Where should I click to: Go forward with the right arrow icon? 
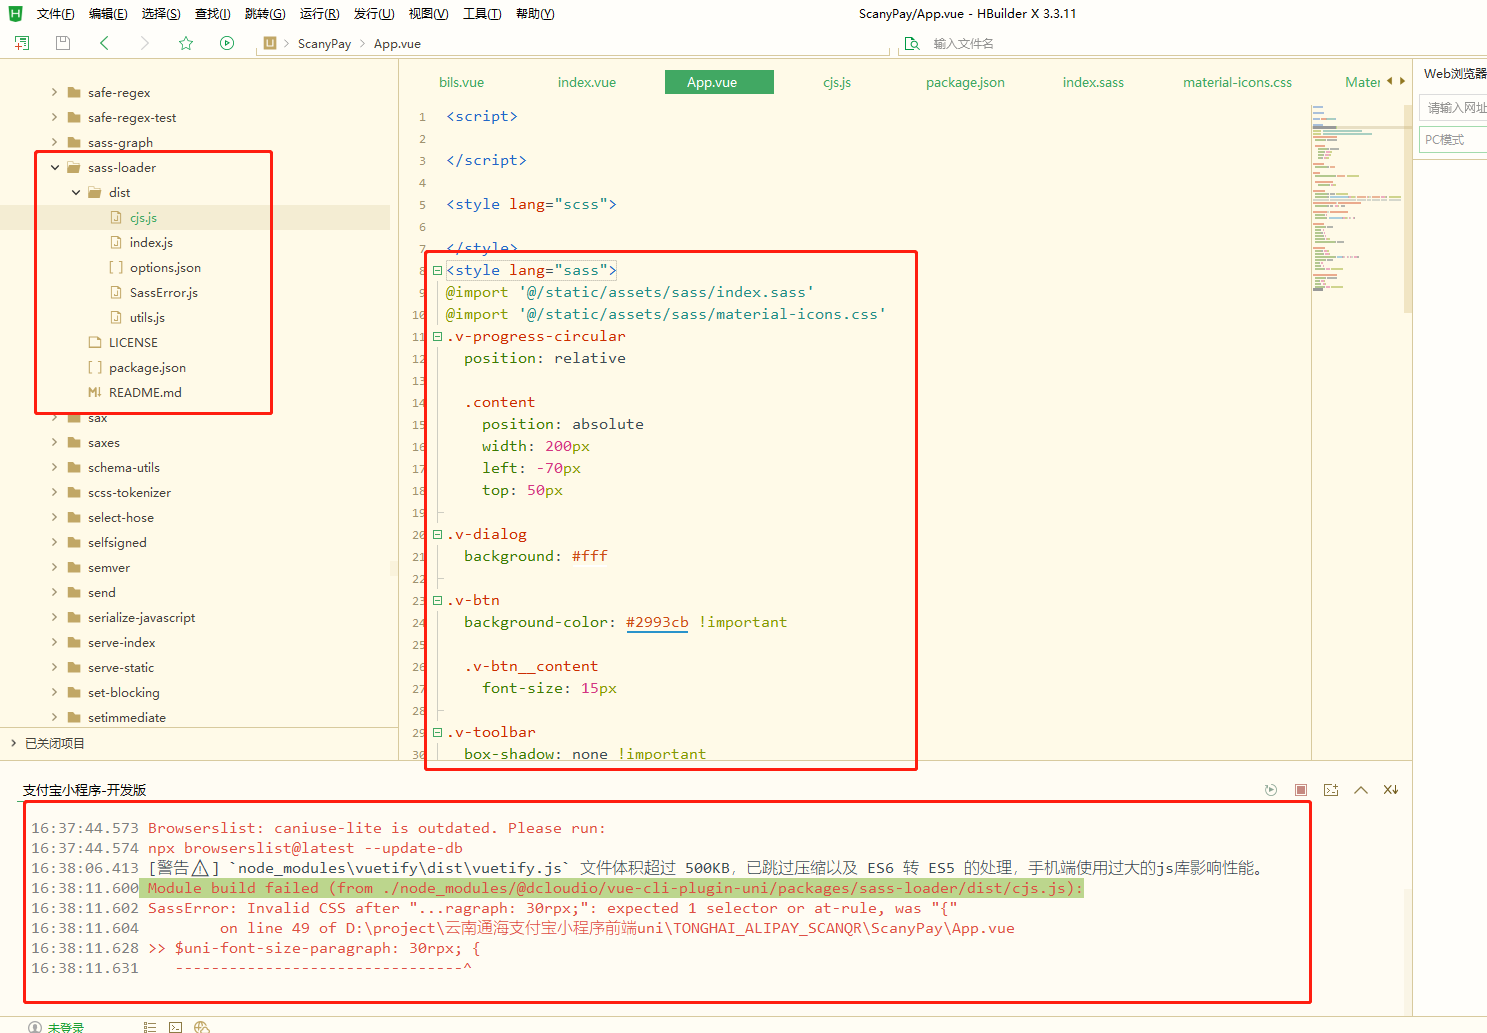145,43
